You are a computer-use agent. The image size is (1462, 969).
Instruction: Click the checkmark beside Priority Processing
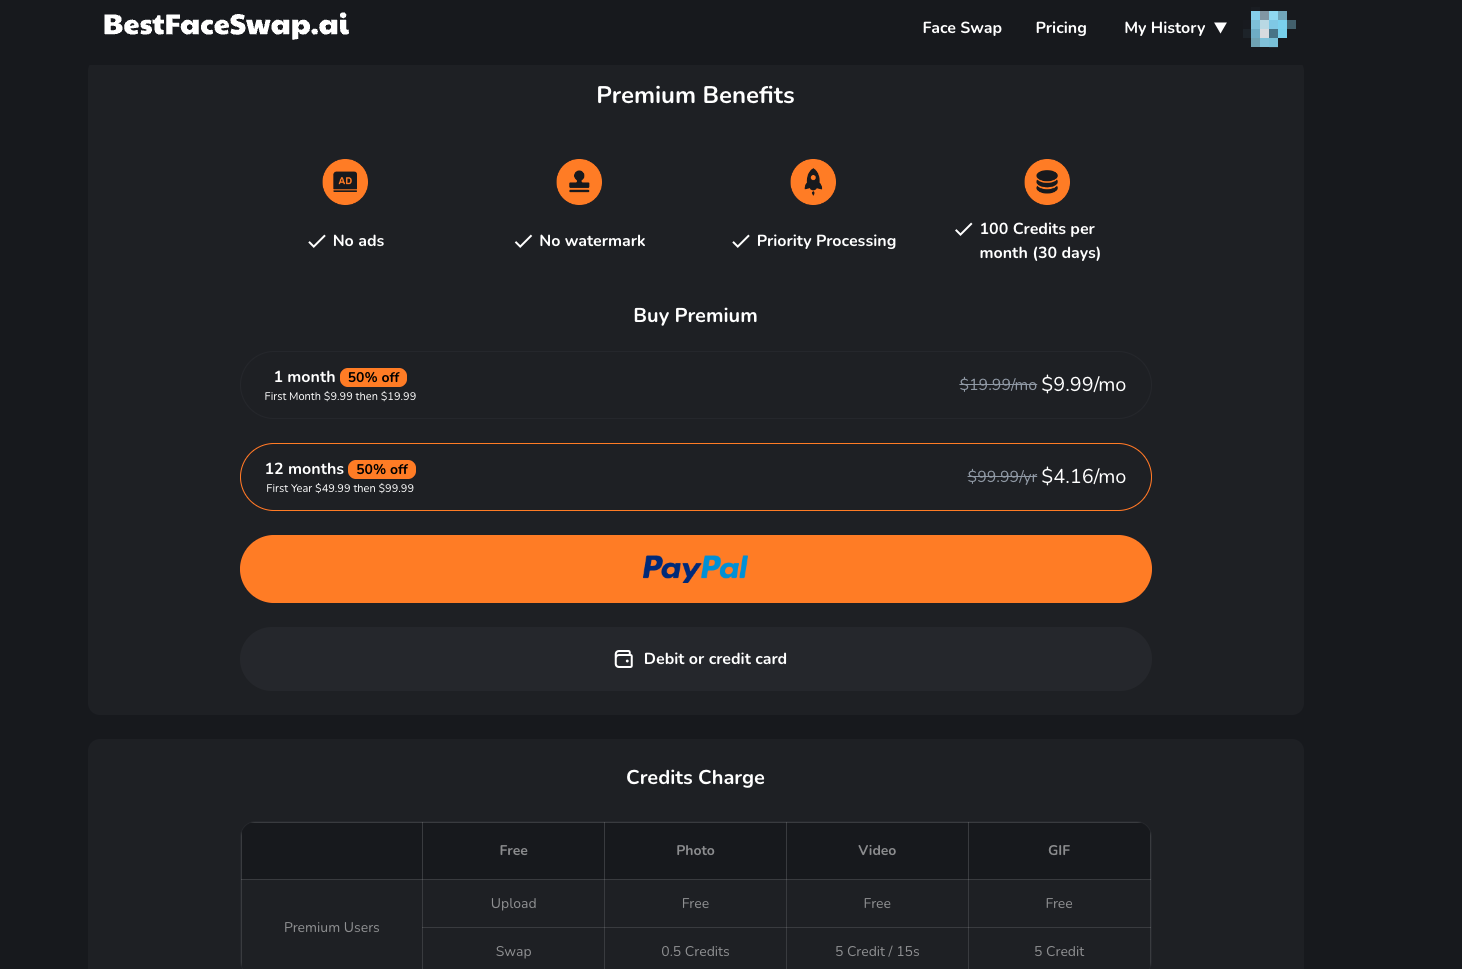tap(740, 241)
